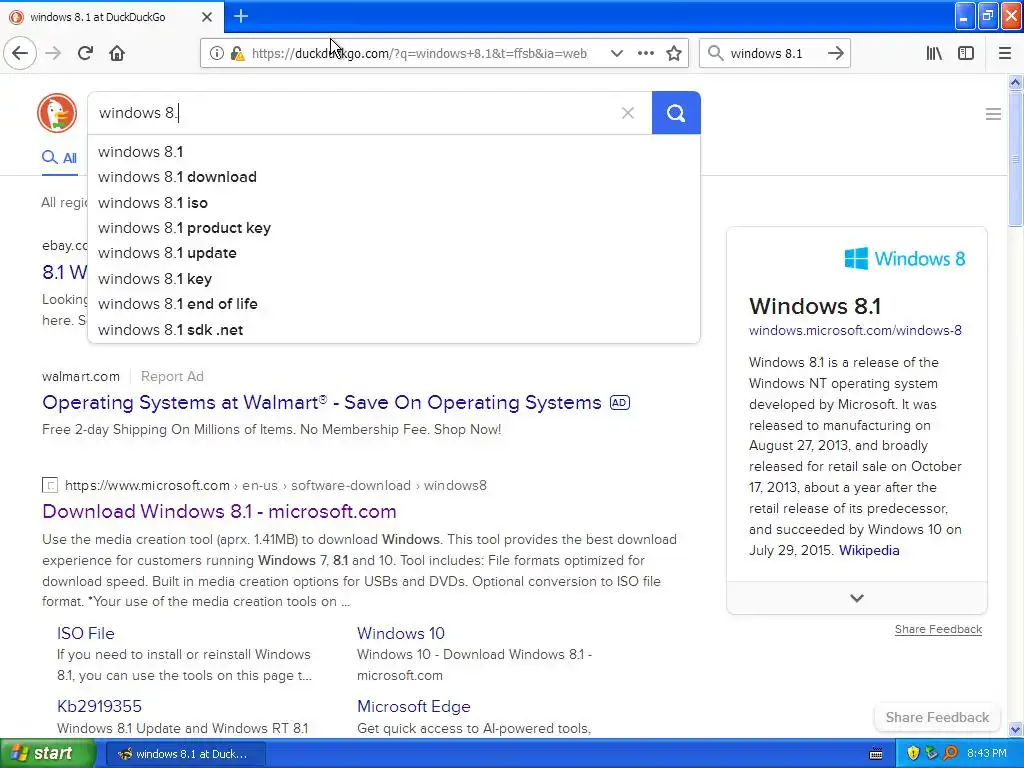Open the Firefox hamburger menu

[x=1005, y=54]
